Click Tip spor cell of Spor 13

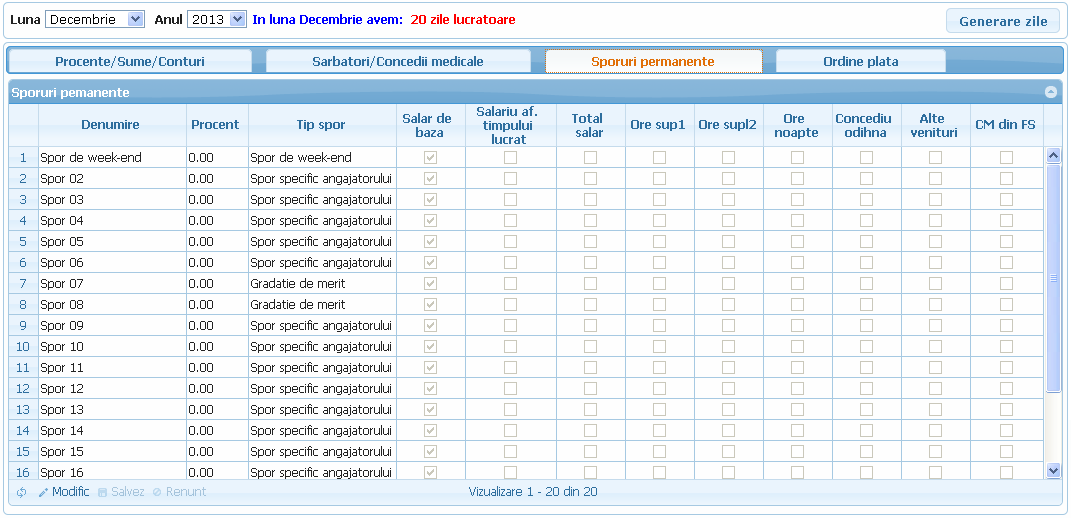coord(322,410)
